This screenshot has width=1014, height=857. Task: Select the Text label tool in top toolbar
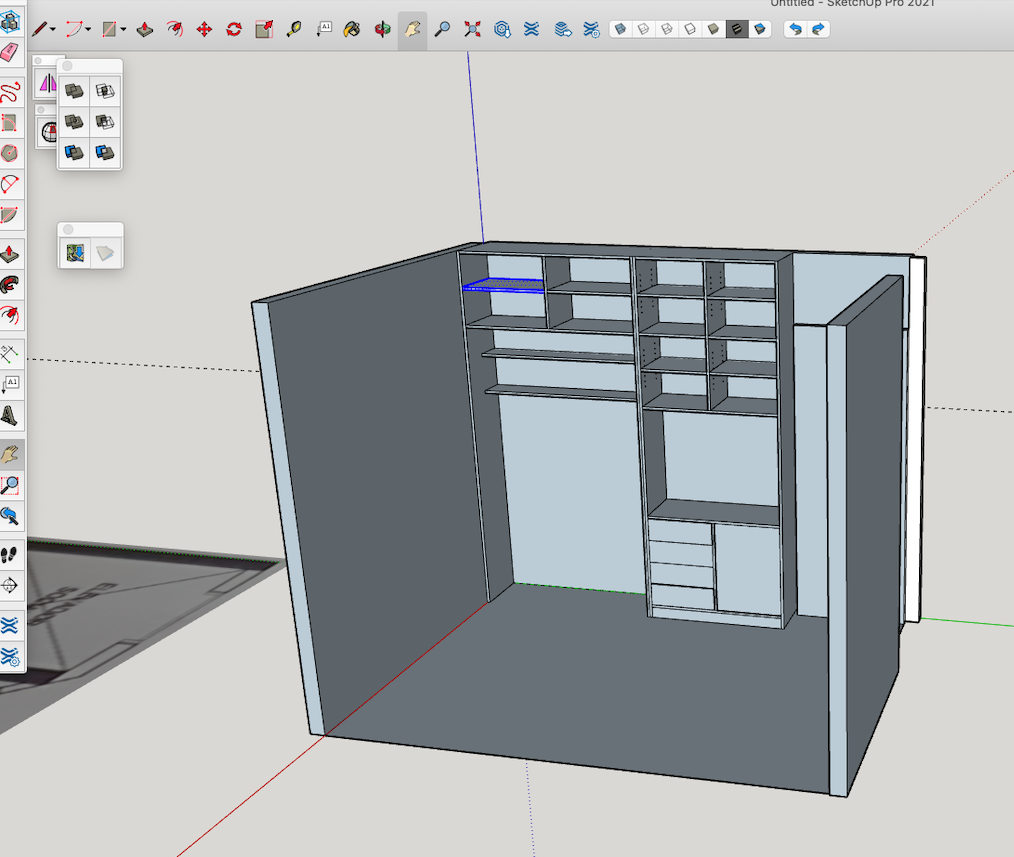[x=323, y=29]
